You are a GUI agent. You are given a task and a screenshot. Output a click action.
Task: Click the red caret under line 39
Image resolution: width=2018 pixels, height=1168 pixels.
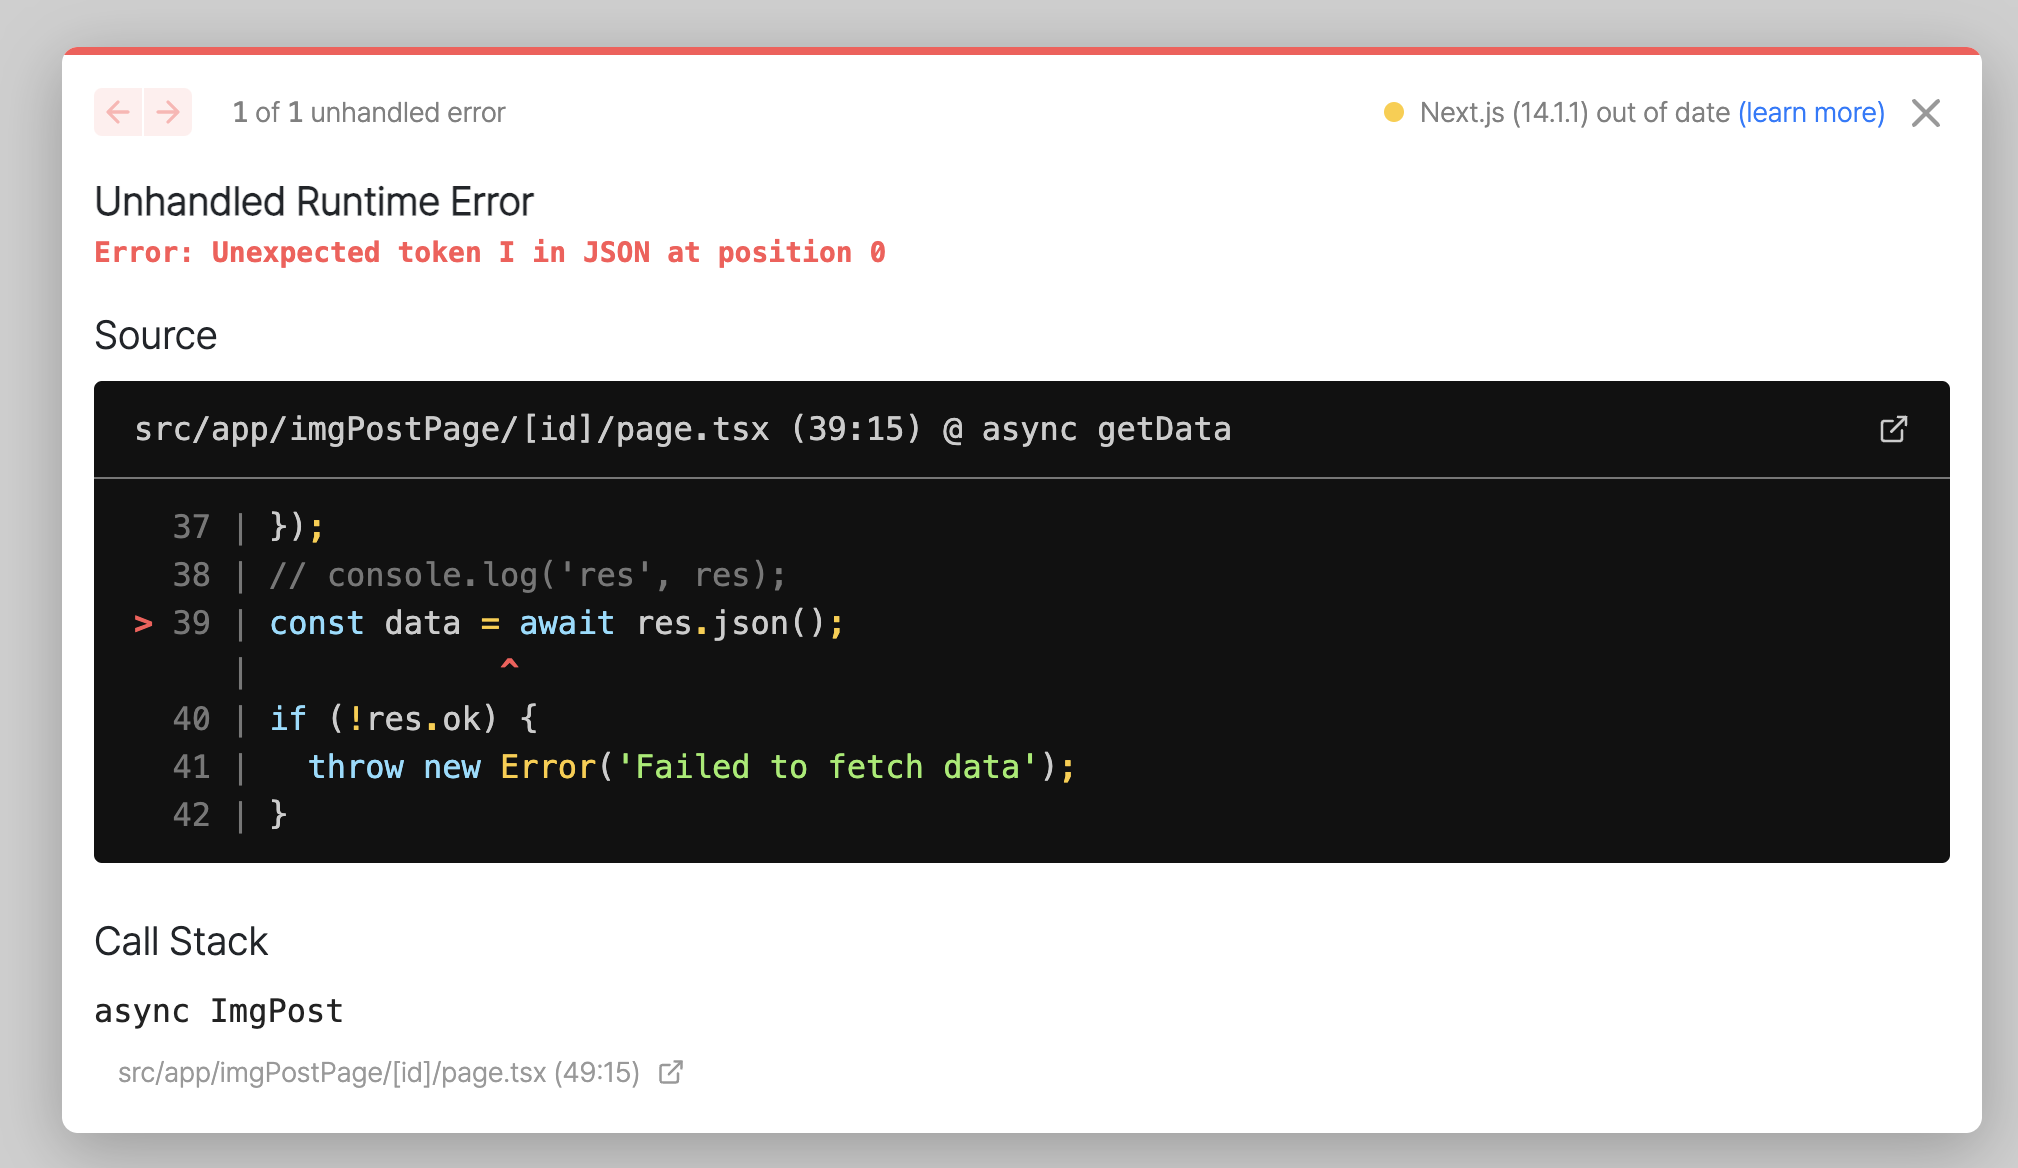click(x=509, y=663)
